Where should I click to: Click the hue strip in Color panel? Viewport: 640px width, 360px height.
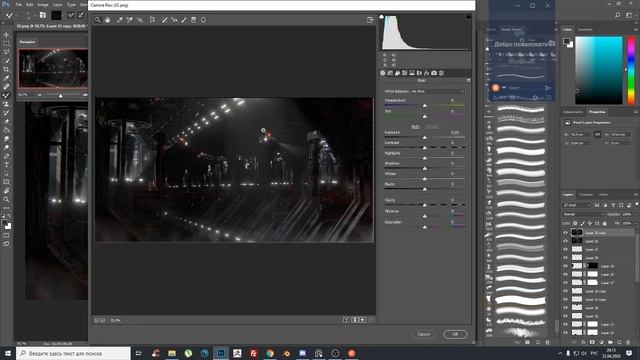(631, 70)
